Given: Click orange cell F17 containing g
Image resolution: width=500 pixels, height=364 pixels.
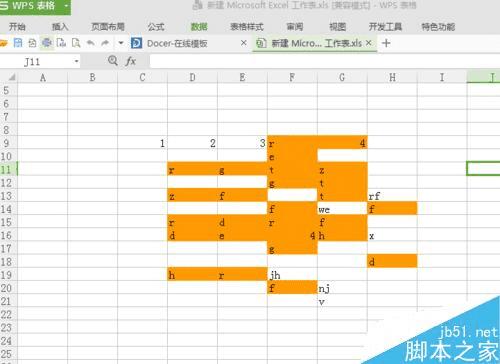Looking at the screenshot, I should click(x=292, y=249).
